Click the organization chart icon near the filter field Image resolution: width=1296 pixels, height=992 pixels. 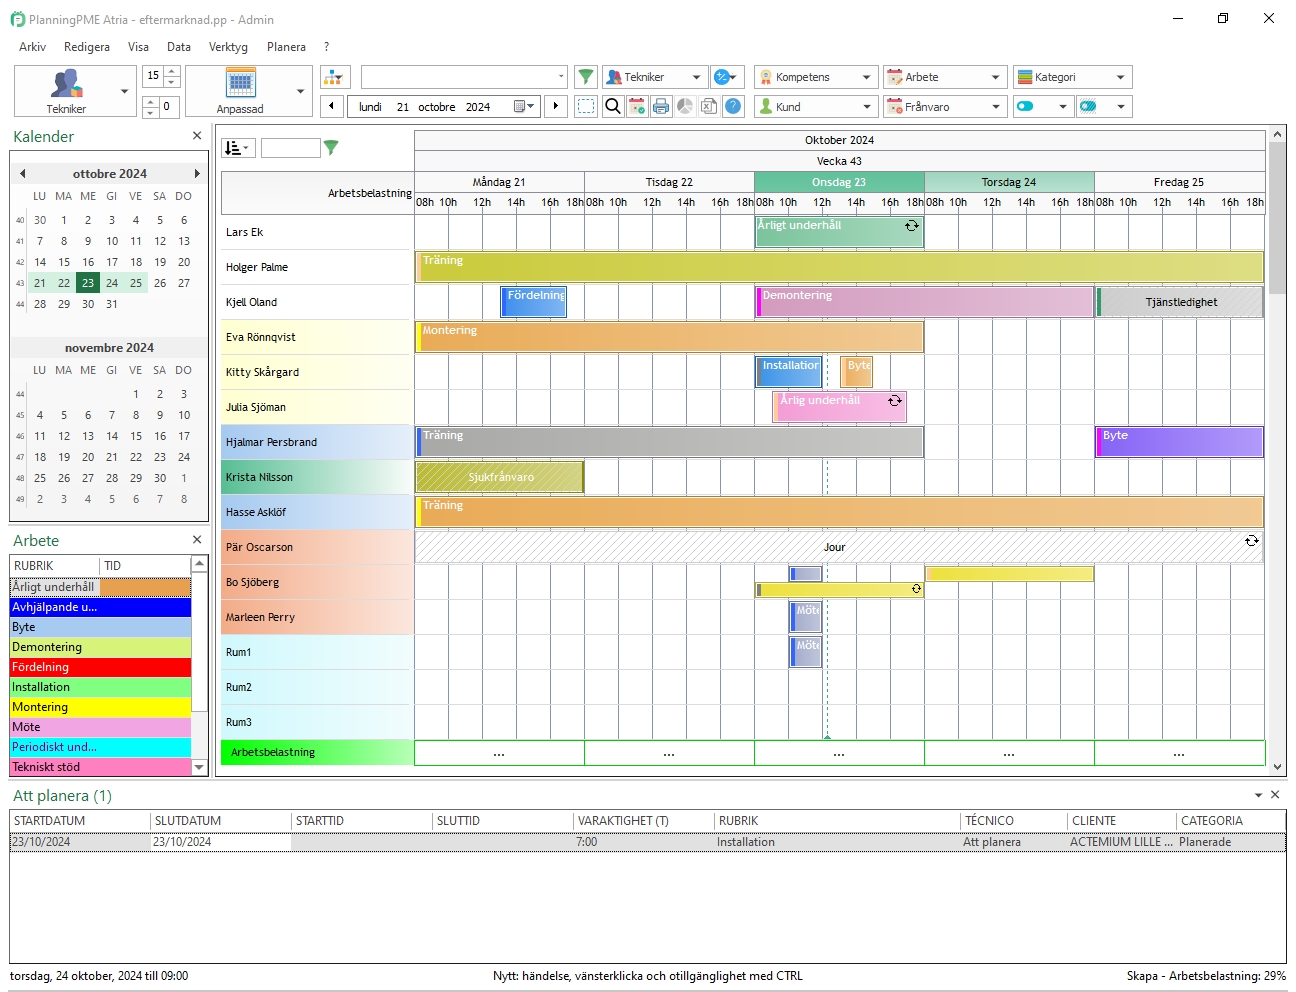(x=334, y=76)
